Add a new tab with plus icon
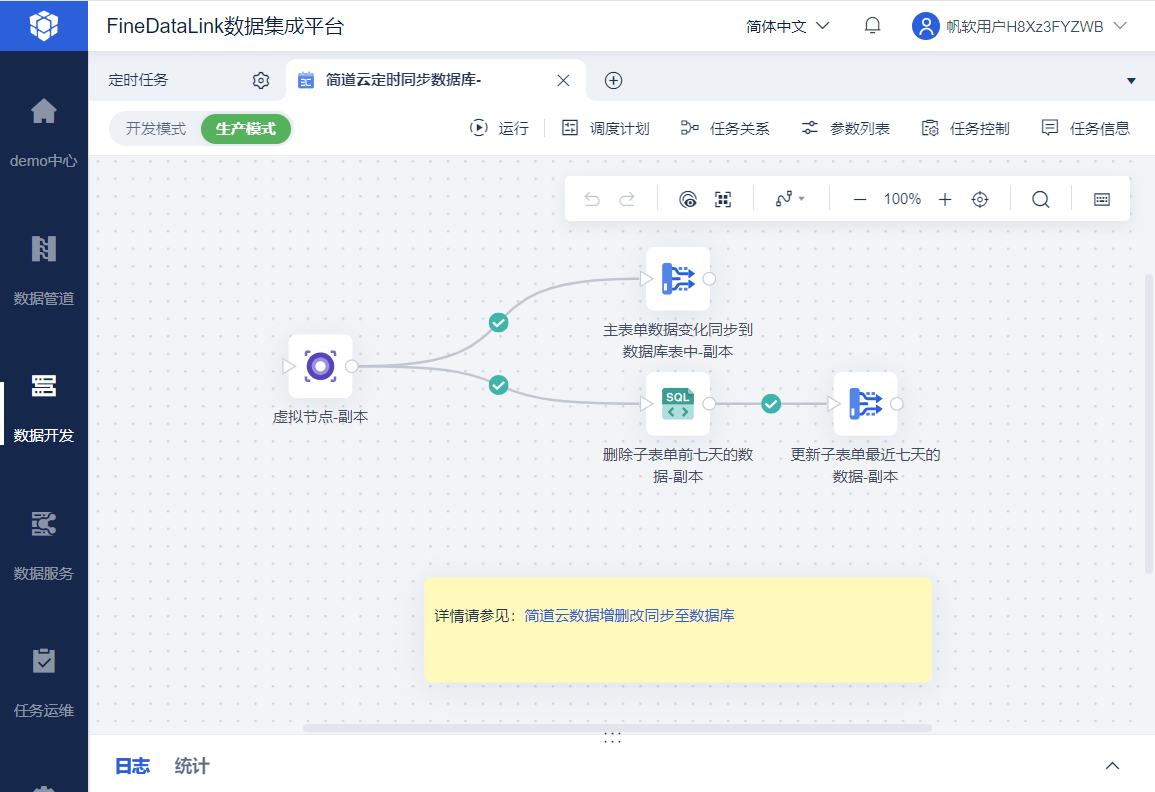1155x792 pixels. click(x=614, y=80)
